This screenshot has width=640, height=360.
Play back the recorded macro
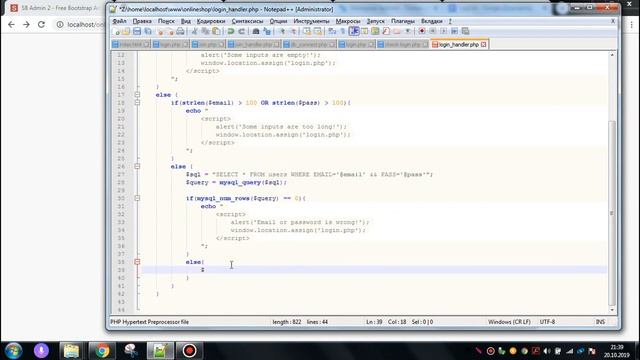pos(443,31)
